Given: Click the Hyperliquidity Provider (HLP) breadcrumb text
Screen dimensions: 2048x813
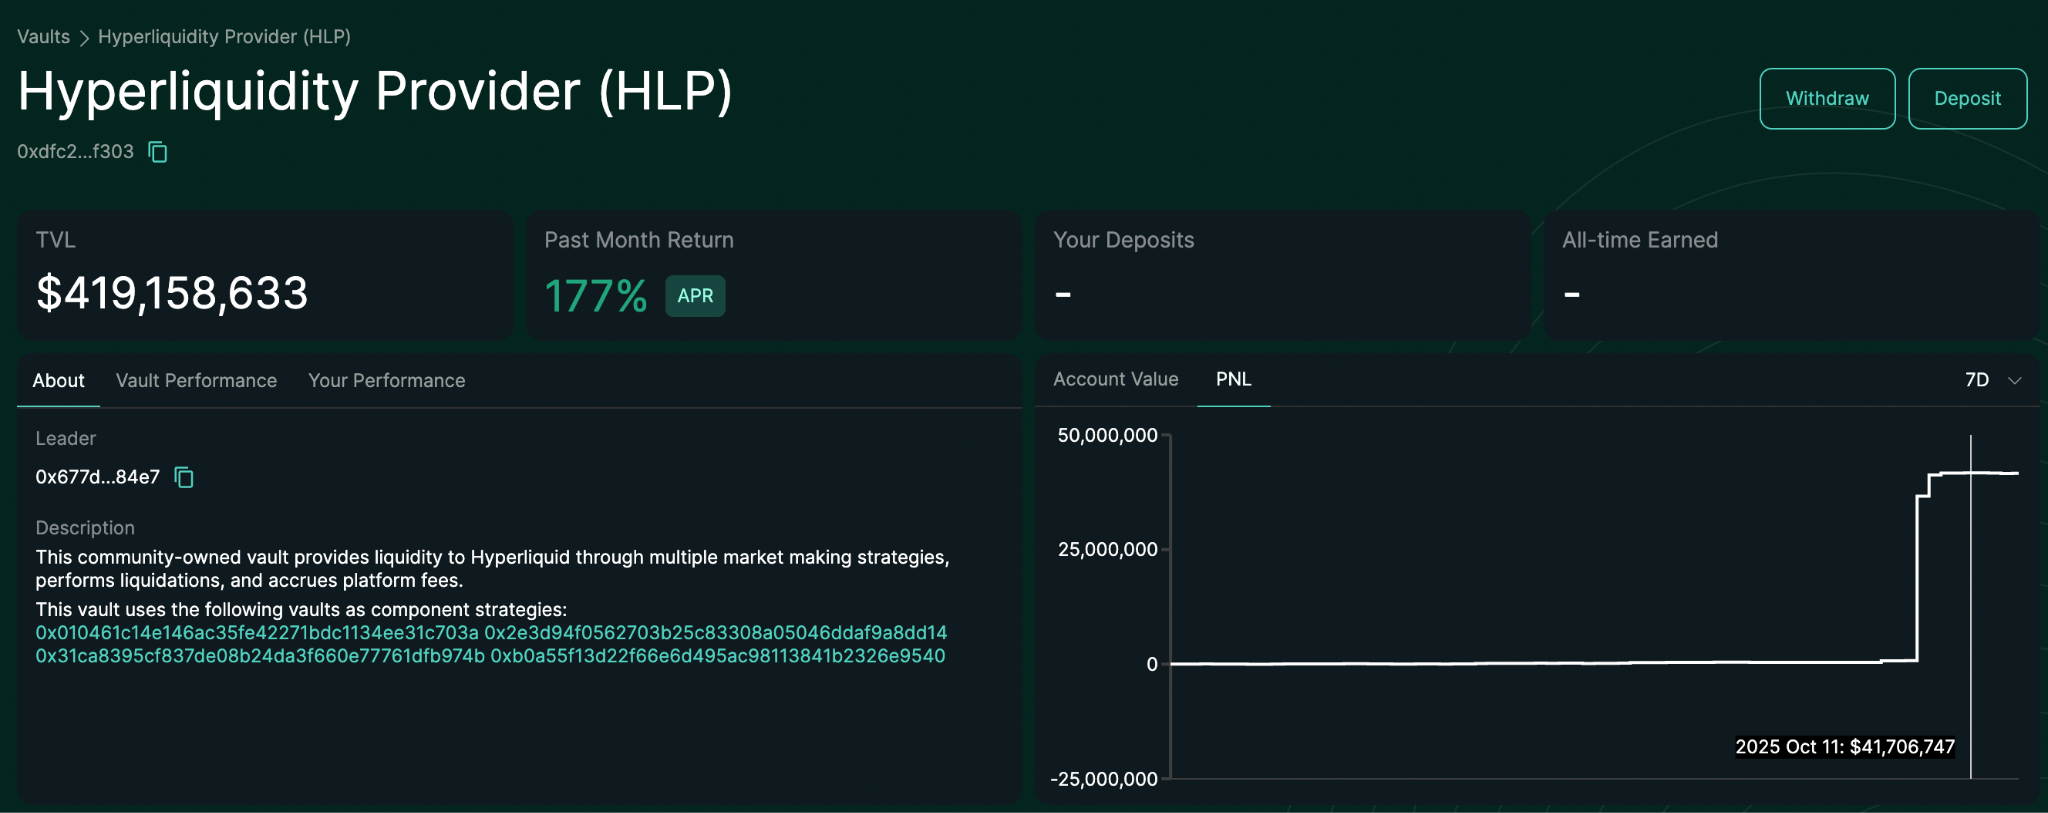Looking at the screenshot, I should 224,37.
